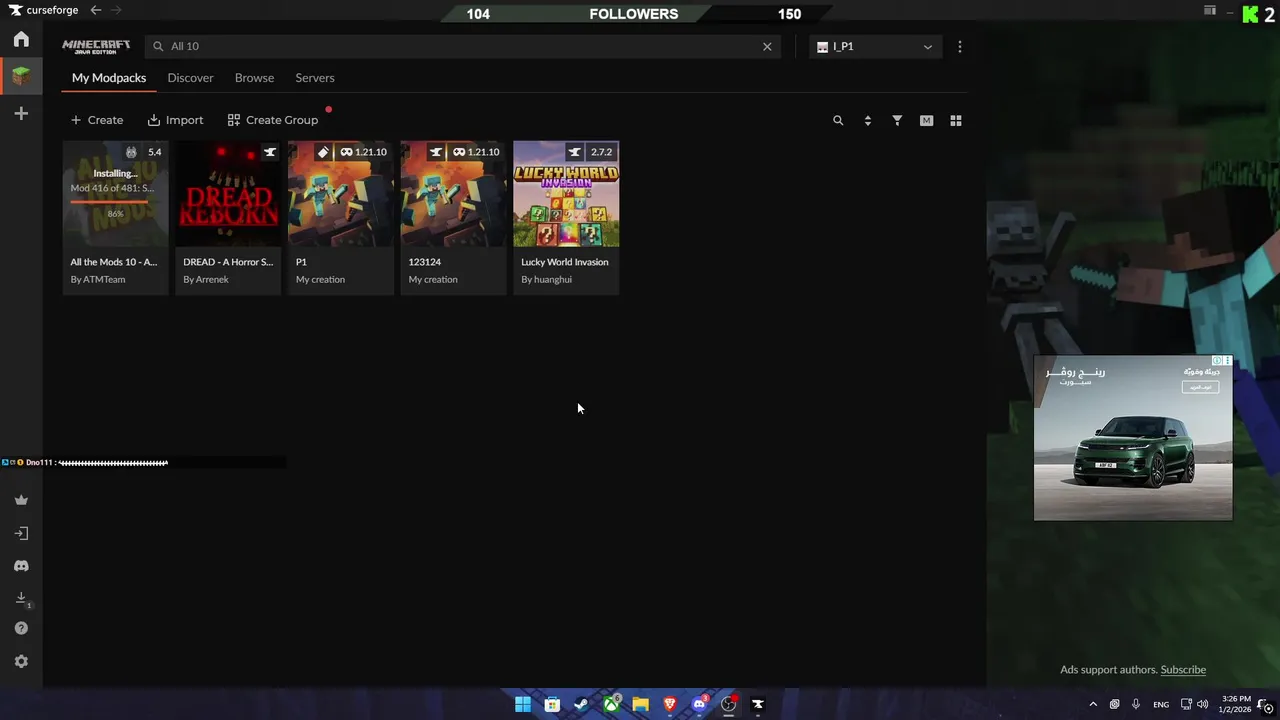Click the 'All the Mods 10 - A...' title
Image resolution: width=1280 pixels, height=720 pixels.
click(x=114, y=262)
